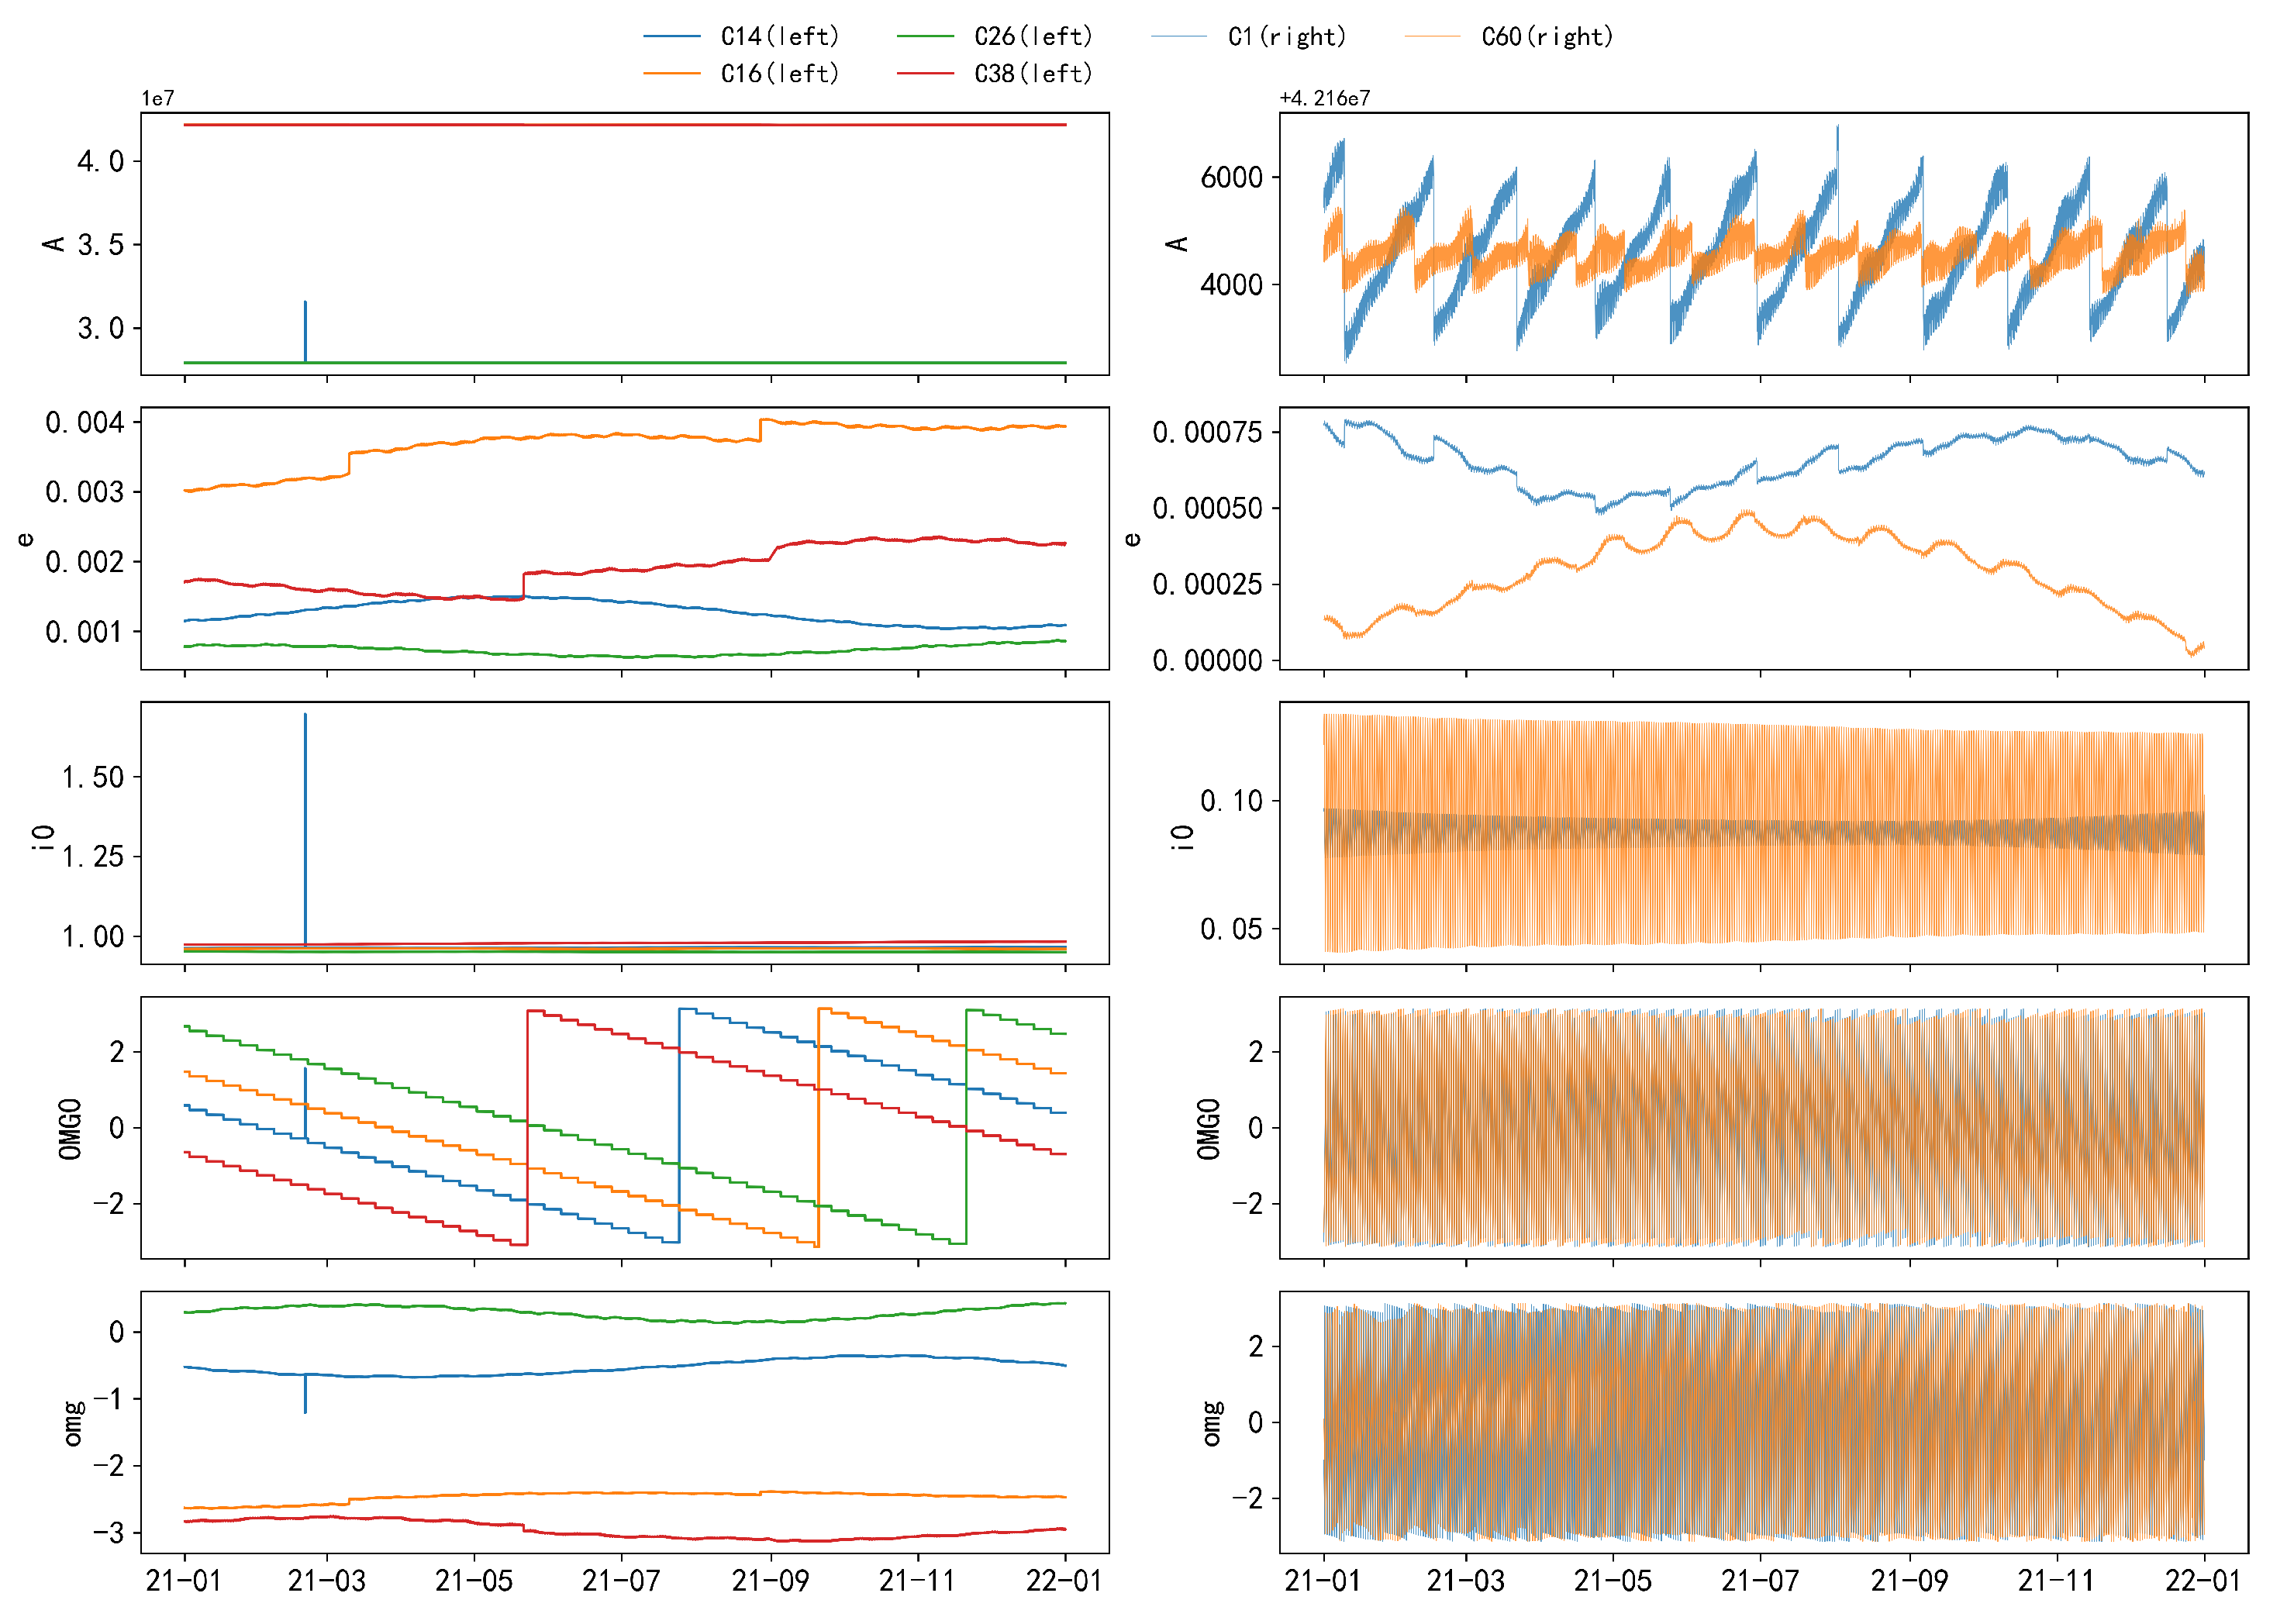The width and height of the screenshot is (2287, 1624).
Task: Click the 1e7 scale label above left A plot
Action: tap(158, 98)
